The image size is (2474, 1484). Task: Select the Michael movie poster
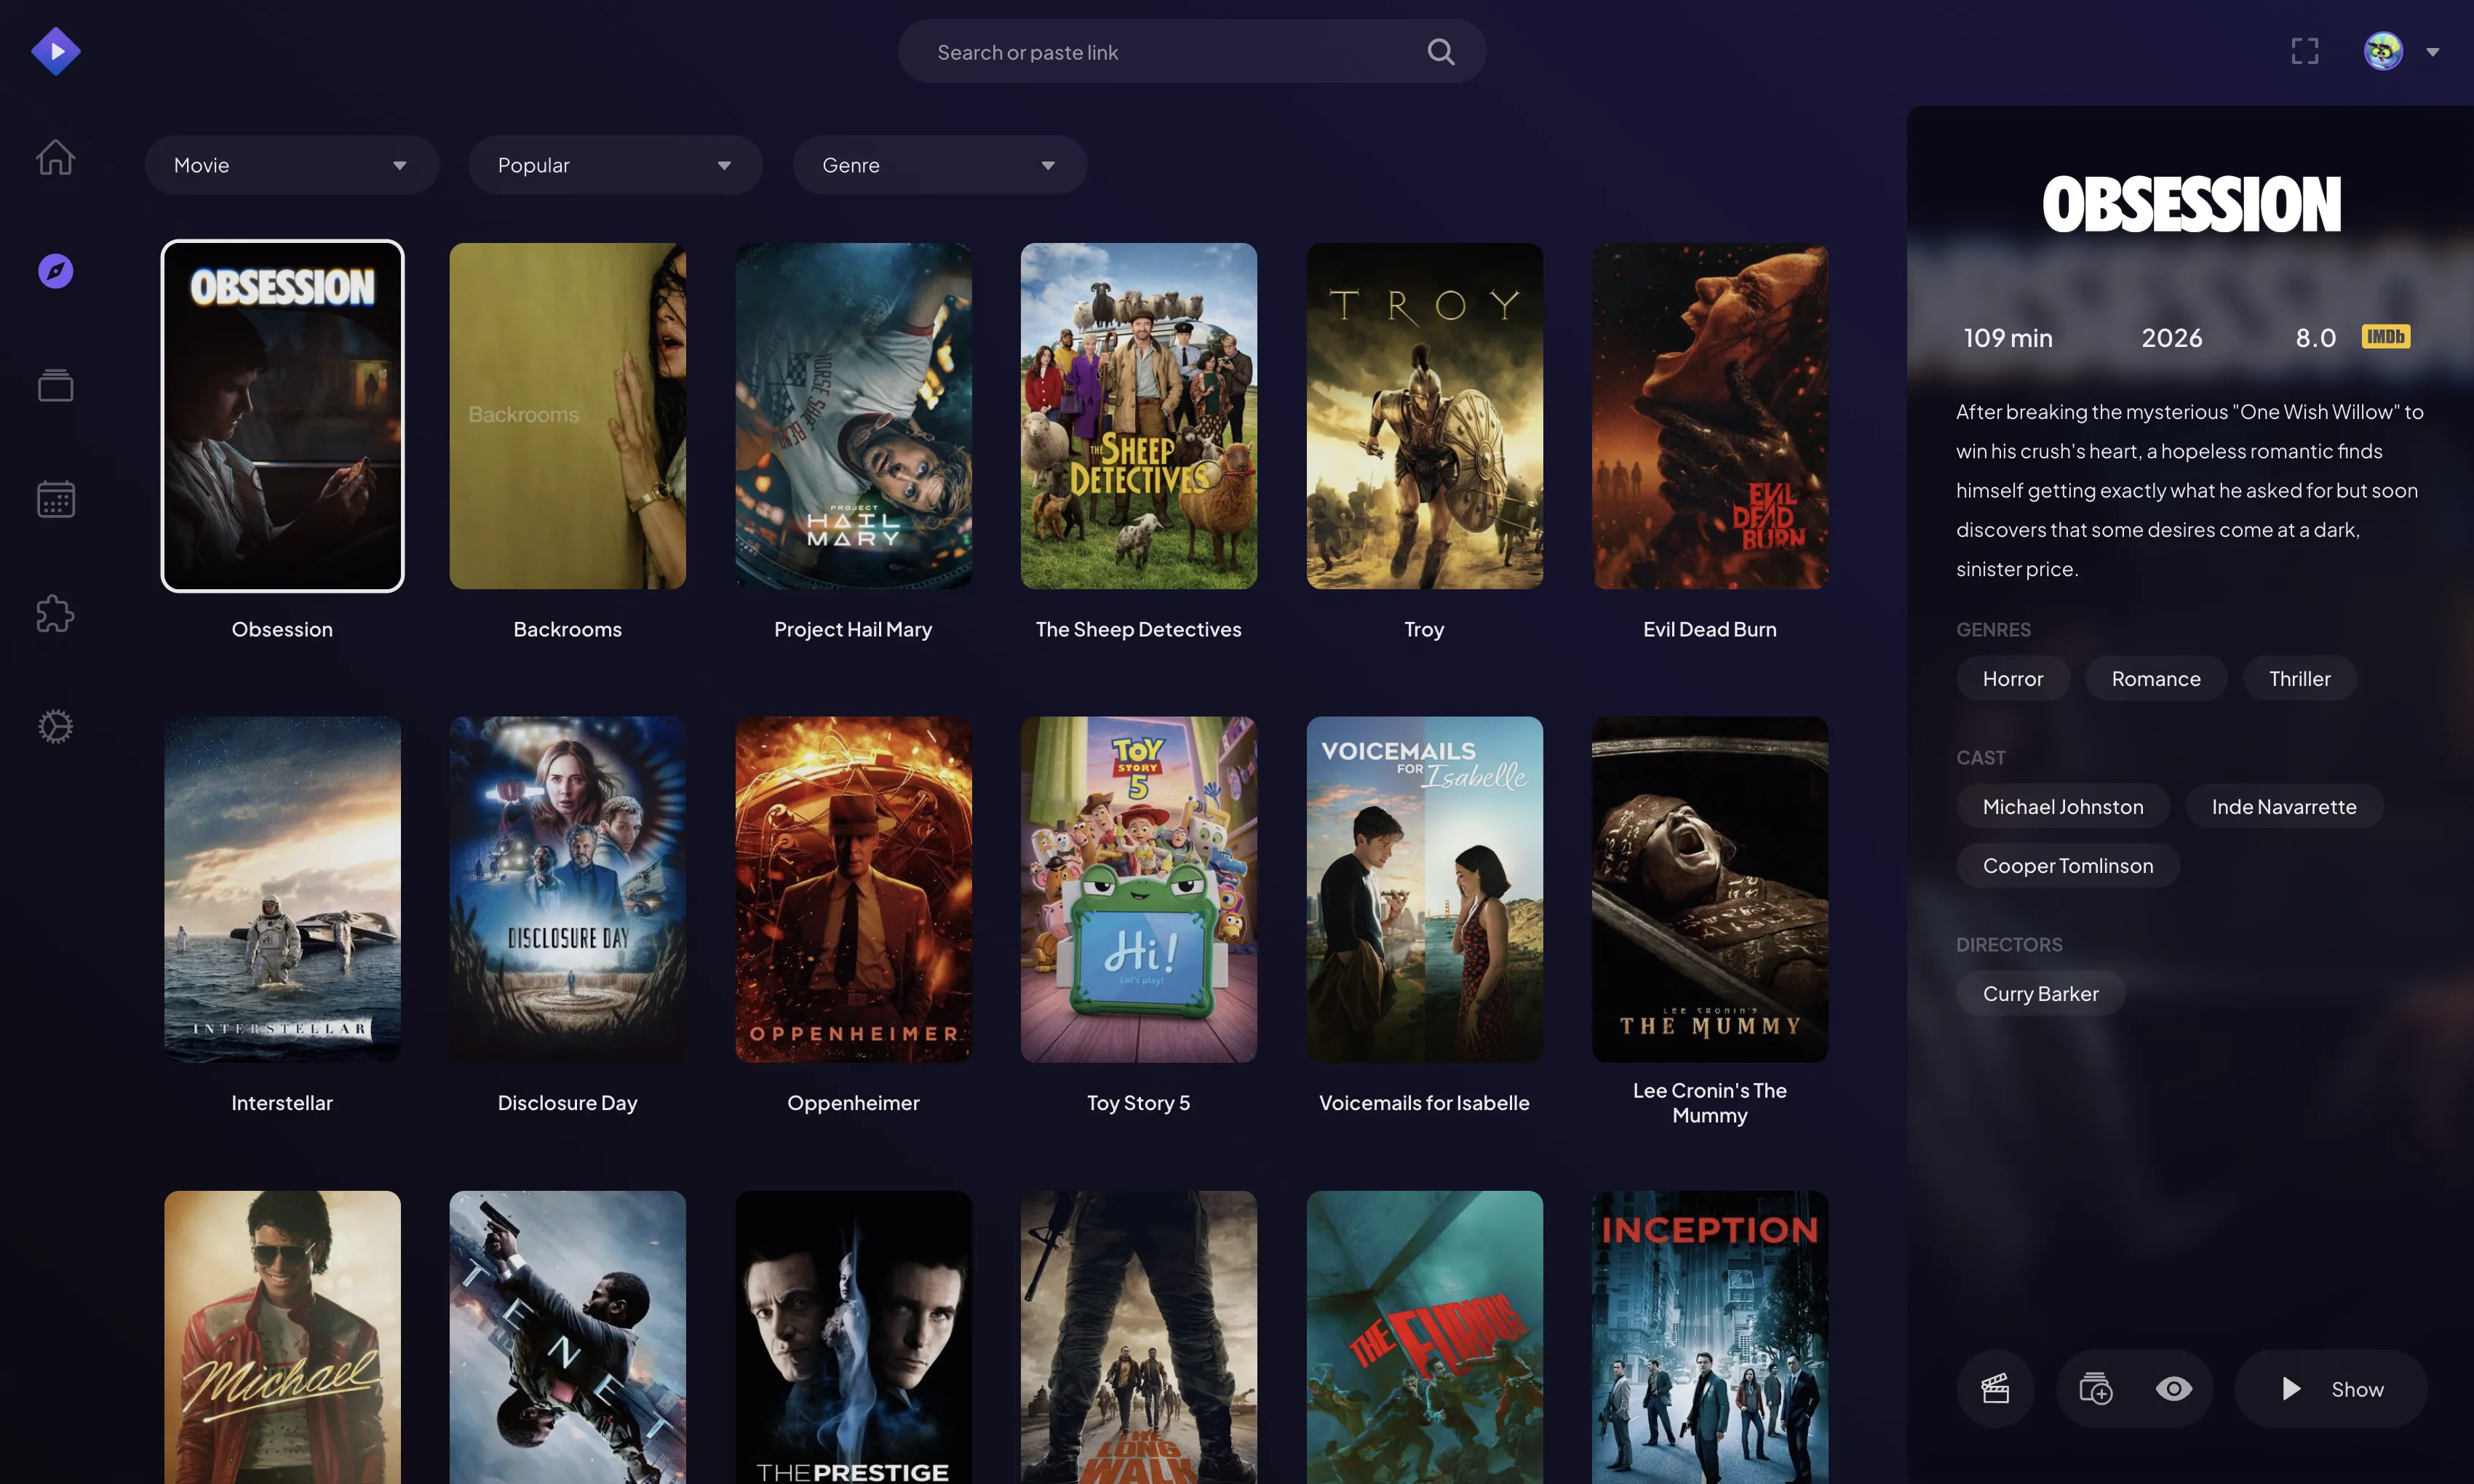[283, 1337]
